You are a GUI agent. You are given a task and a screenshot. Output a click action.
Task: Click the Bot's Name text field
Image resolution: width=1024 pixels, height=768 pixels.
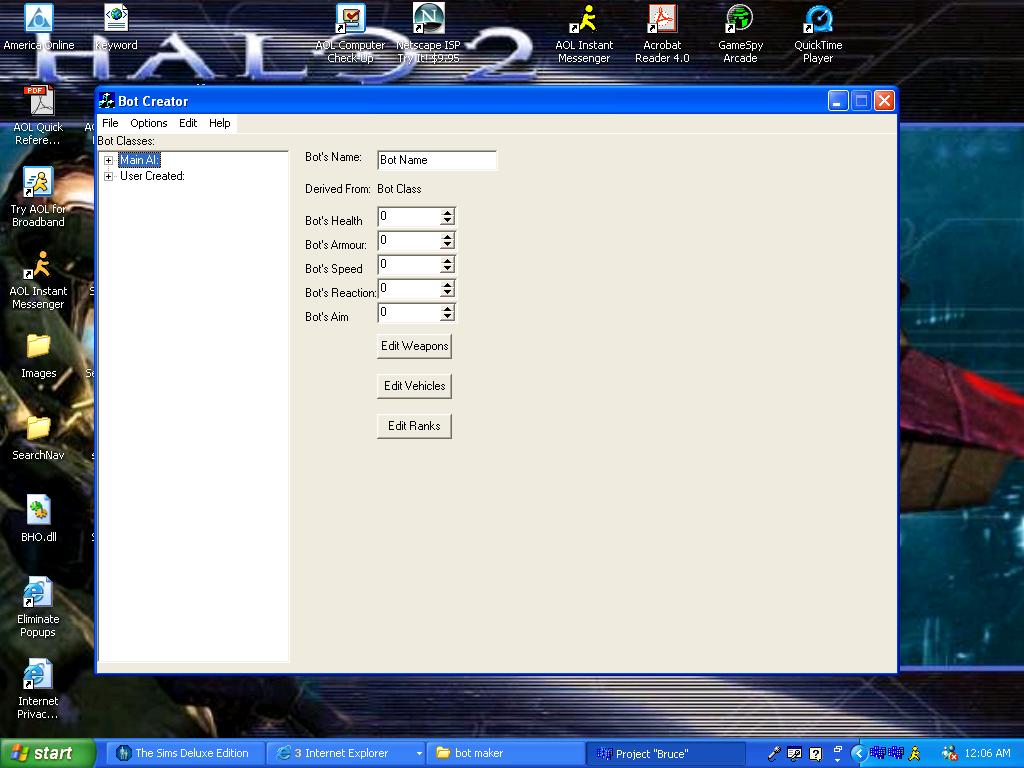pos(437,160)
